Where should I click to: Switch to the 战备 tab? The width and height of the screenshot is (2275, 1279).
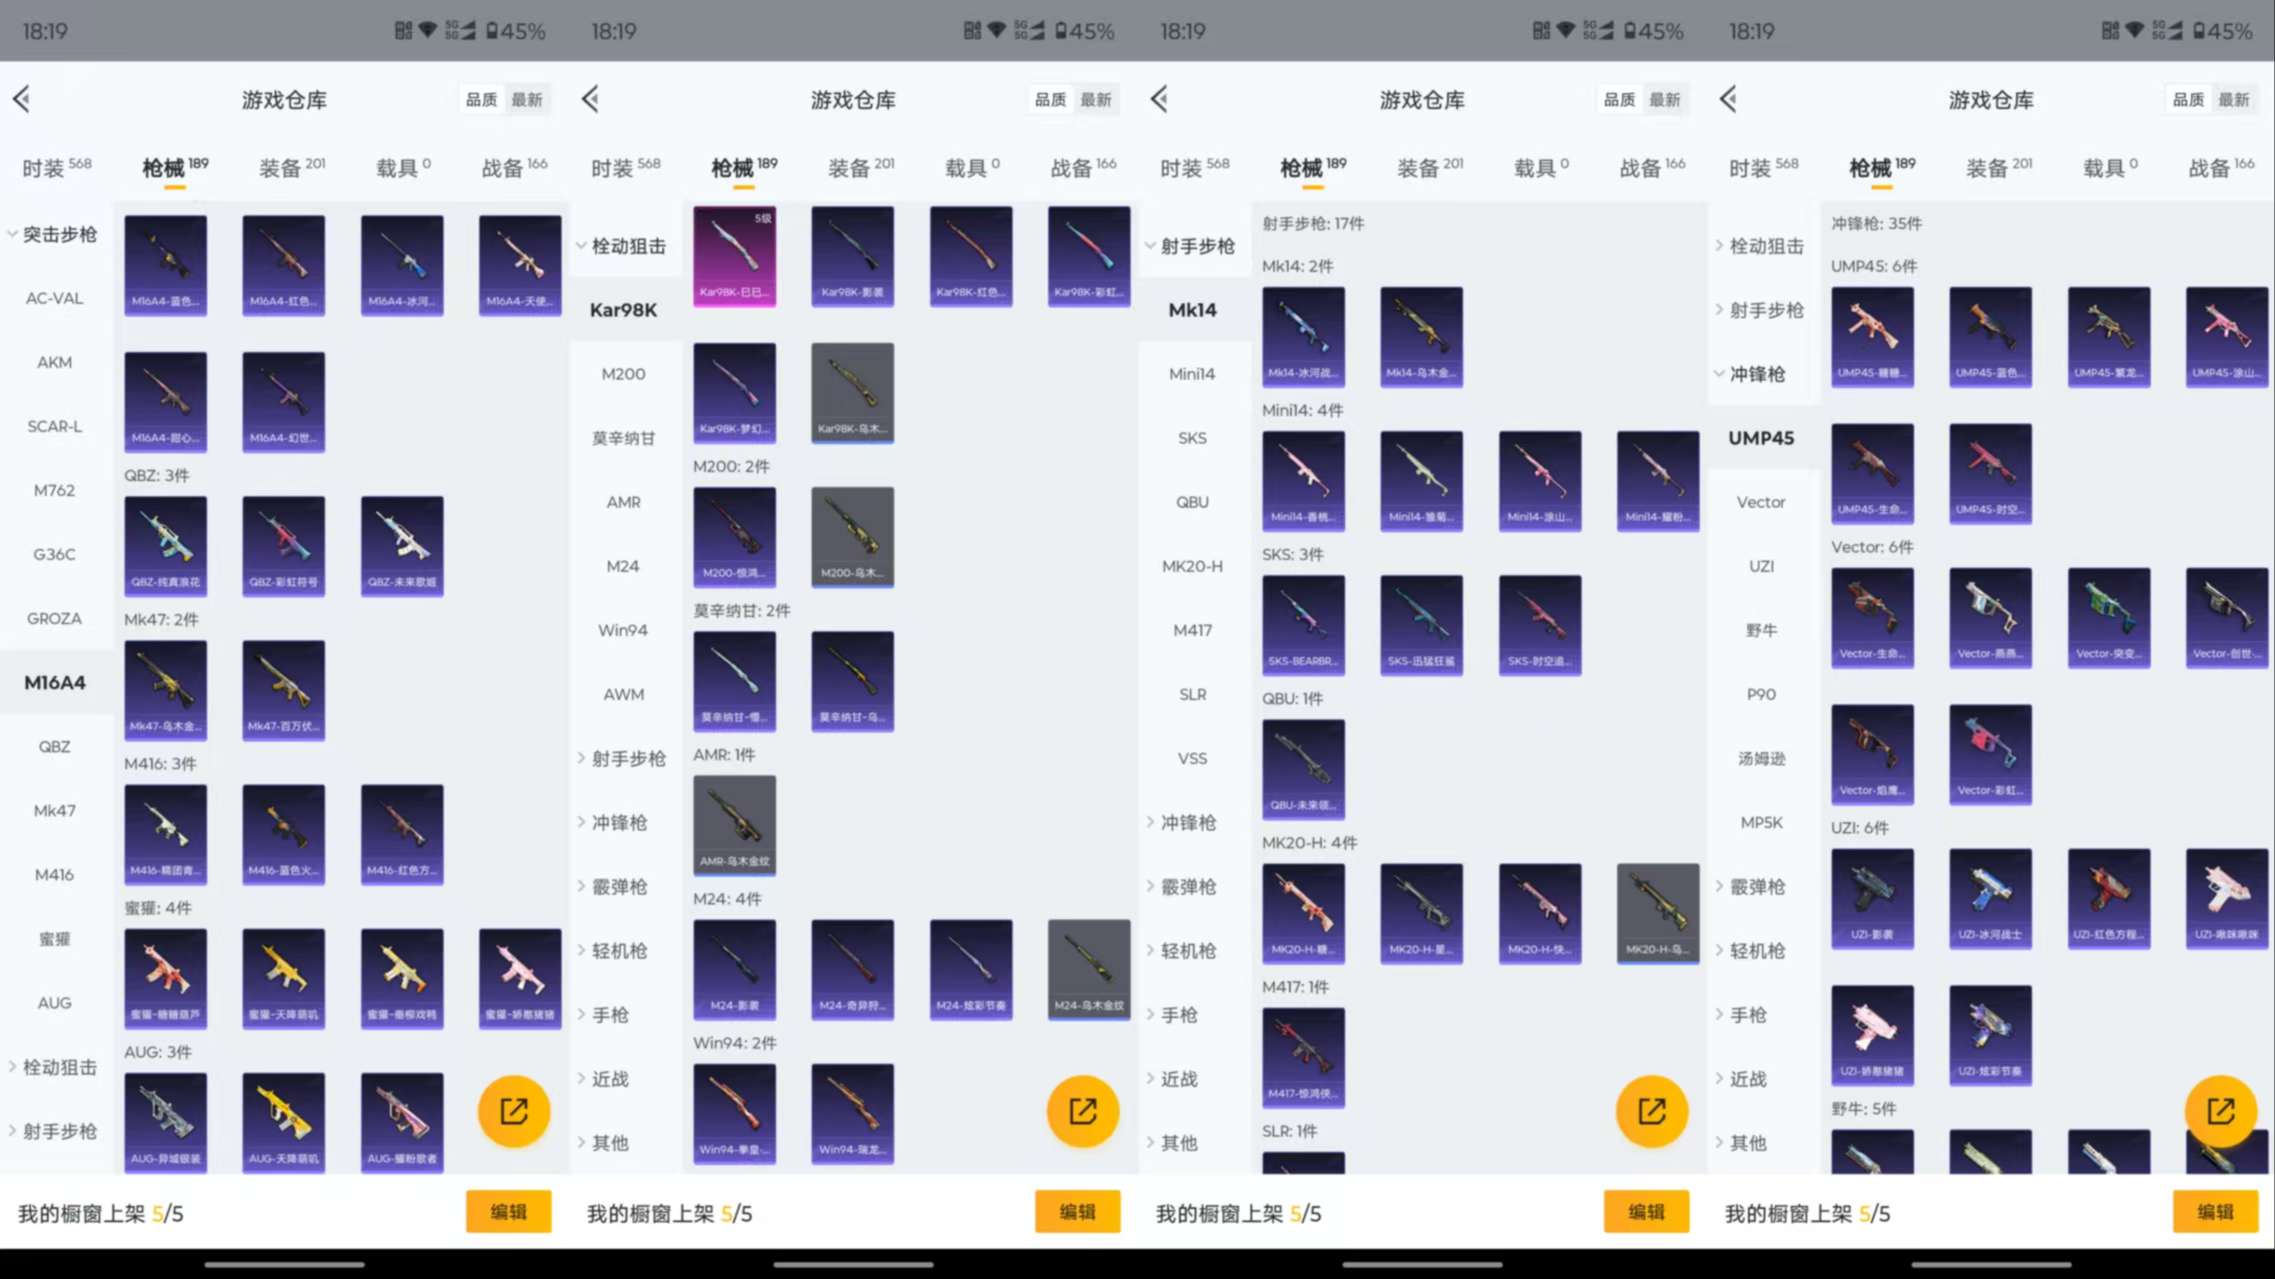pyautogui.click(x=506, y=167)
